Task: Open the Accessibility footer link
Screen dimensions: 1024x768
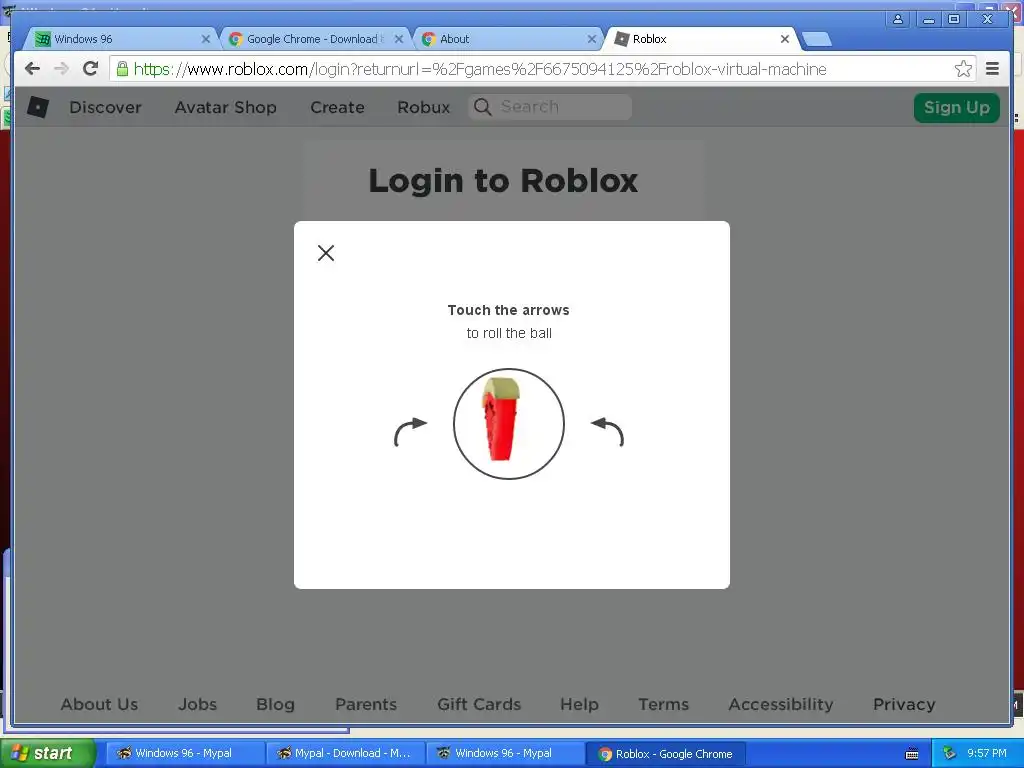Action: point(780,704)
